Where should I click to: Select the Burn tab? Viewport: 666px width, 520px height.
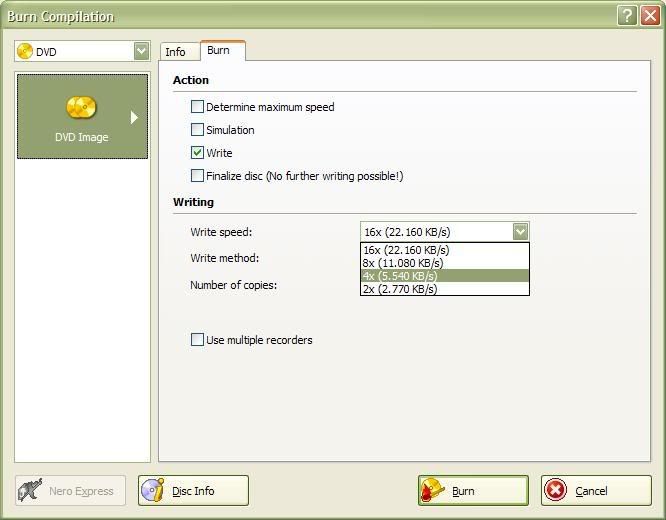[222, 51]
